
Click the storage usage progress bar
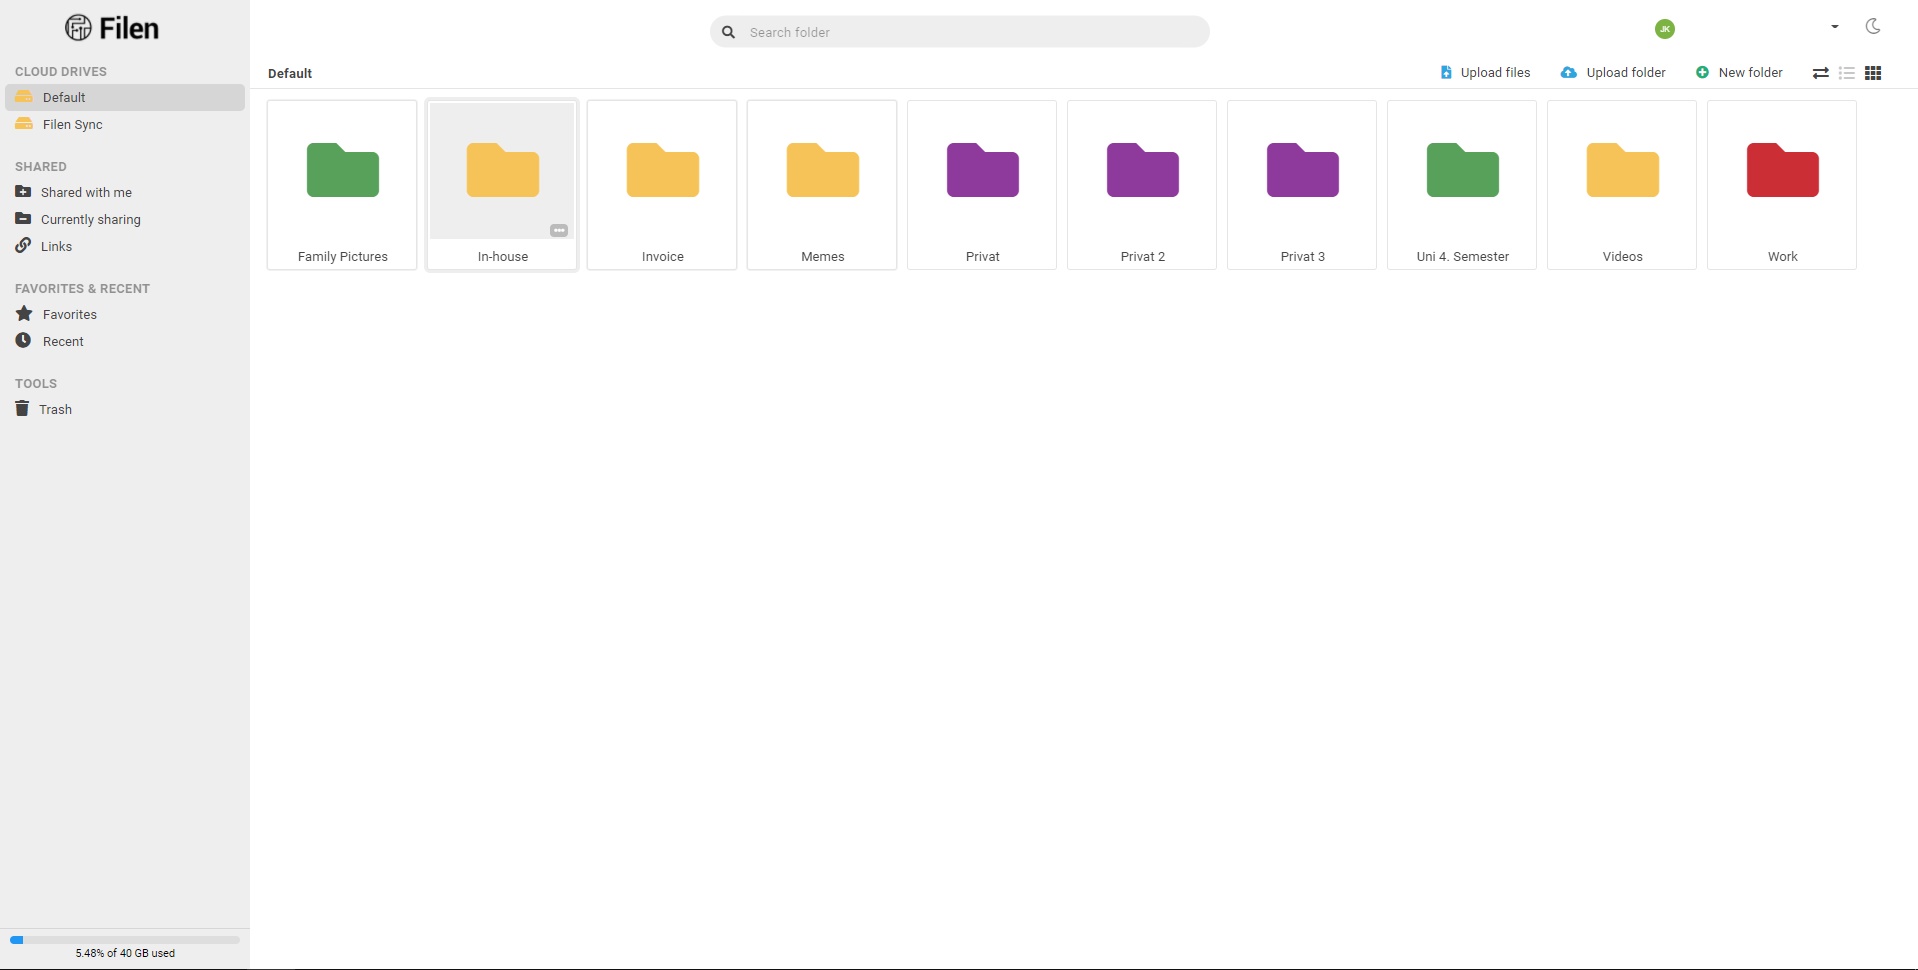(x=124, y=939)
